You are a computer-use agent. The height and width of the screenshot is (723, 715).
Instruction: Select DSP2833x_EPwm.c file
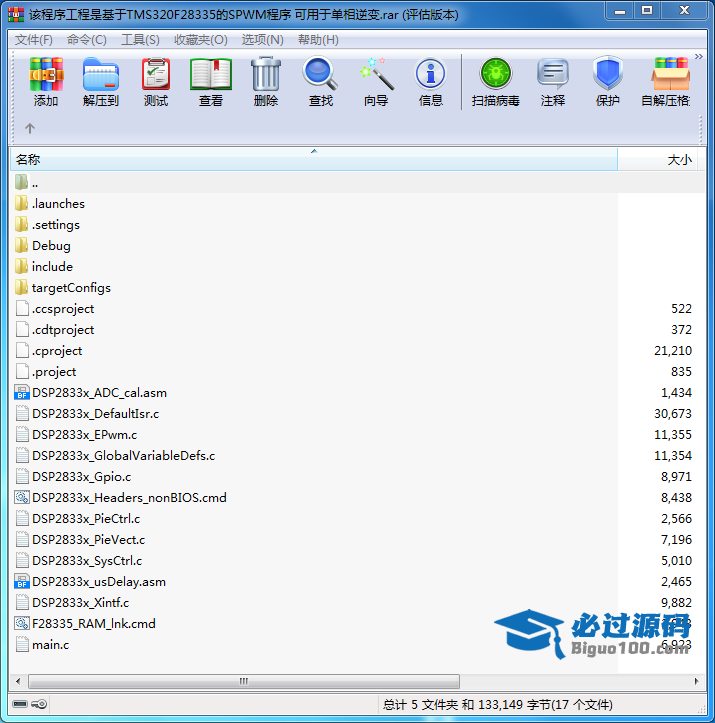pyautogui.click(x=84, y=435)
